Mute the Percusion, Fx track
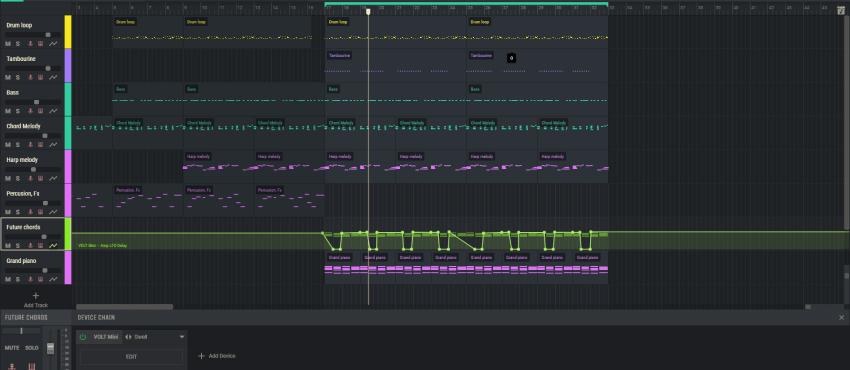The height and width of the screenshot is (370, 850). pyautogui.click(x=8, y=212)
